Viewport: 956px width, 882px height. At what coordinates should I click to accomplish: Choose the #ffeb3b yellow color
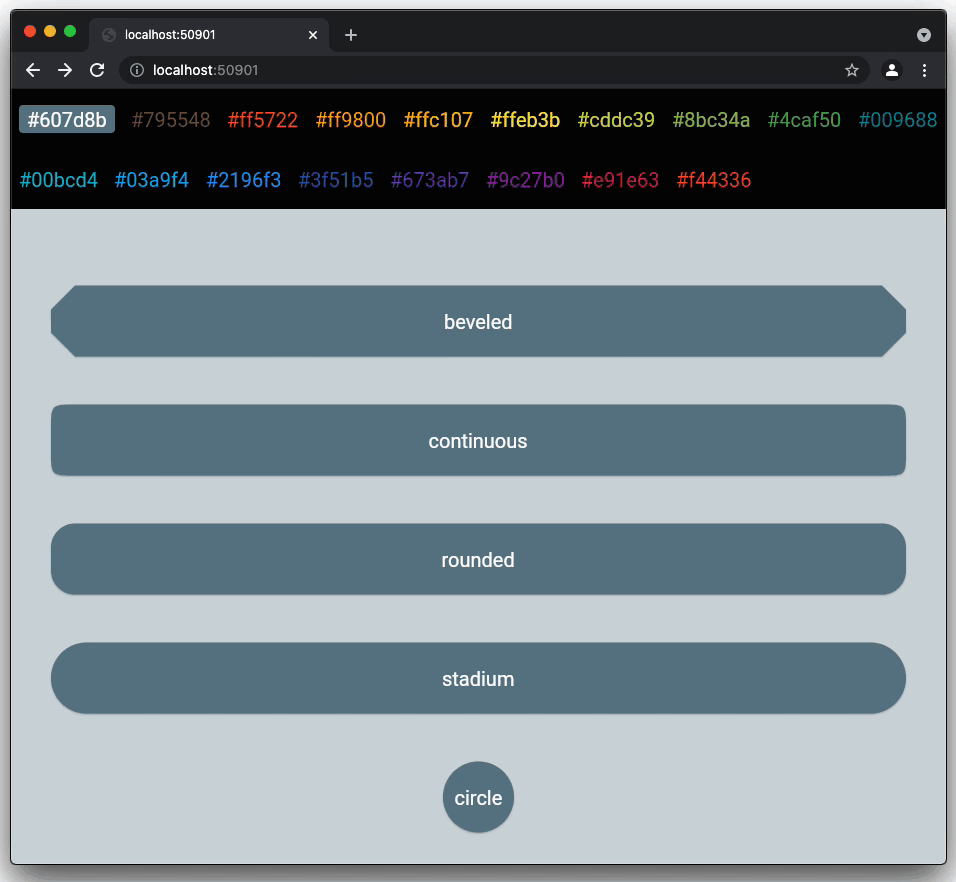click(525, 119)
